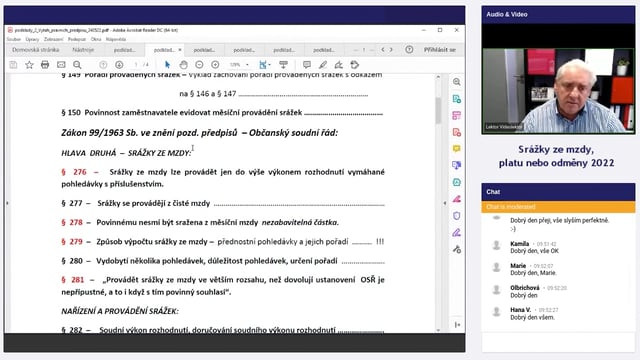
Task: Open Protect shield tool in sidebar
Action: click(x=457, y=216)
